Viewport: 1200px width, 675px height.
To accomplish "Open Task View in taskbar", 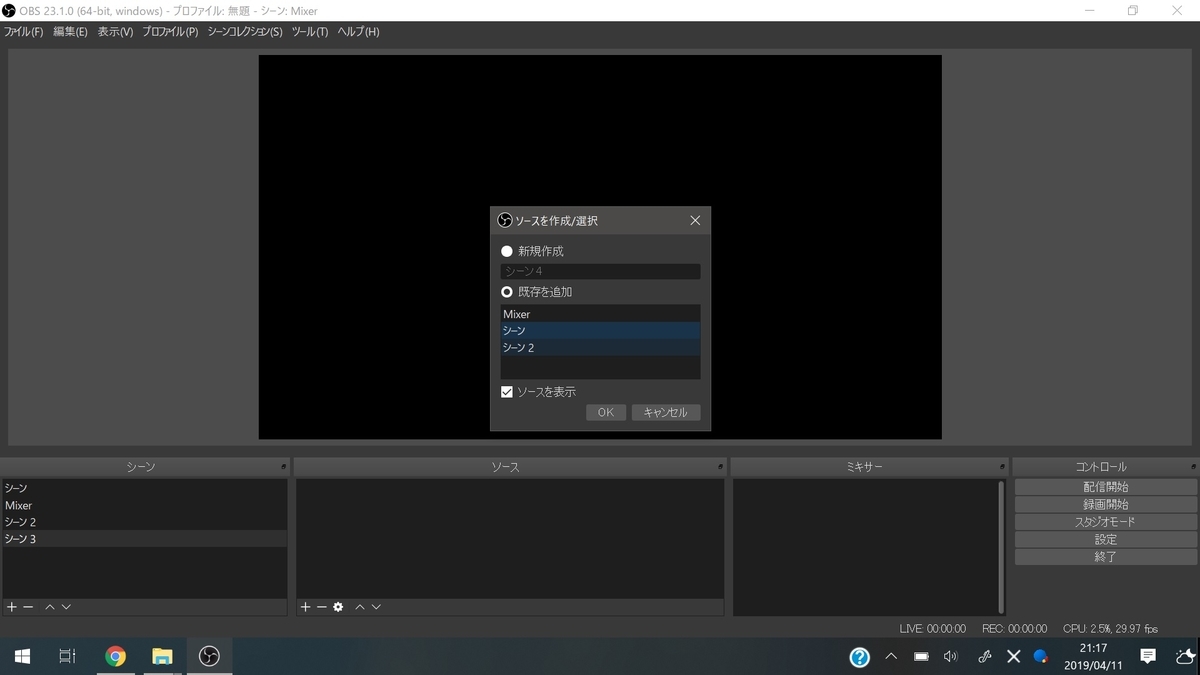I will [x=67, y=656].
